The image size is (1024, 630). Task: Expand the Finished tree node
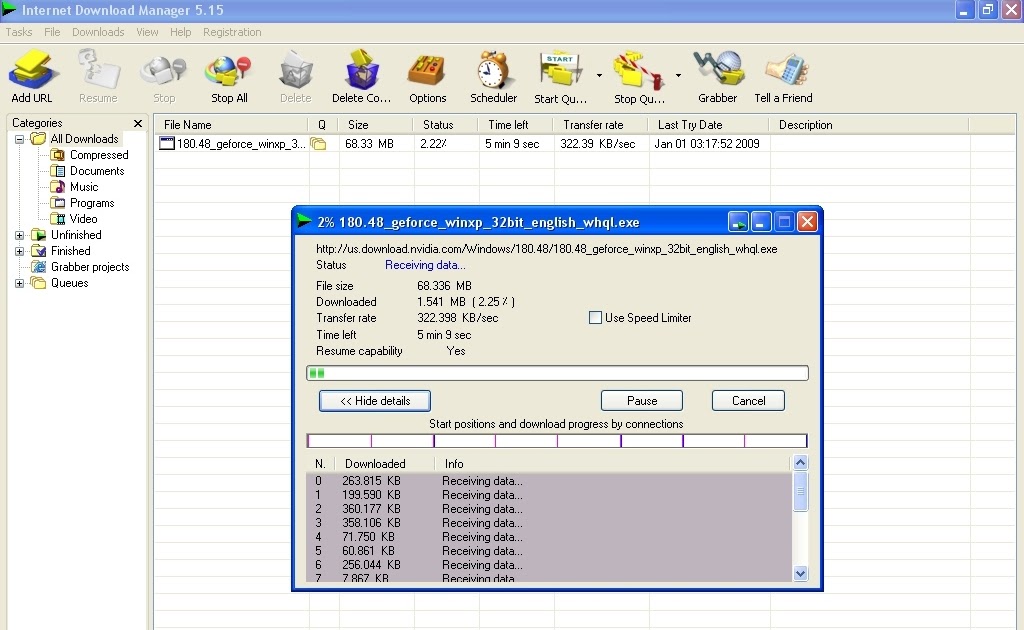click(x=20, y=251)
